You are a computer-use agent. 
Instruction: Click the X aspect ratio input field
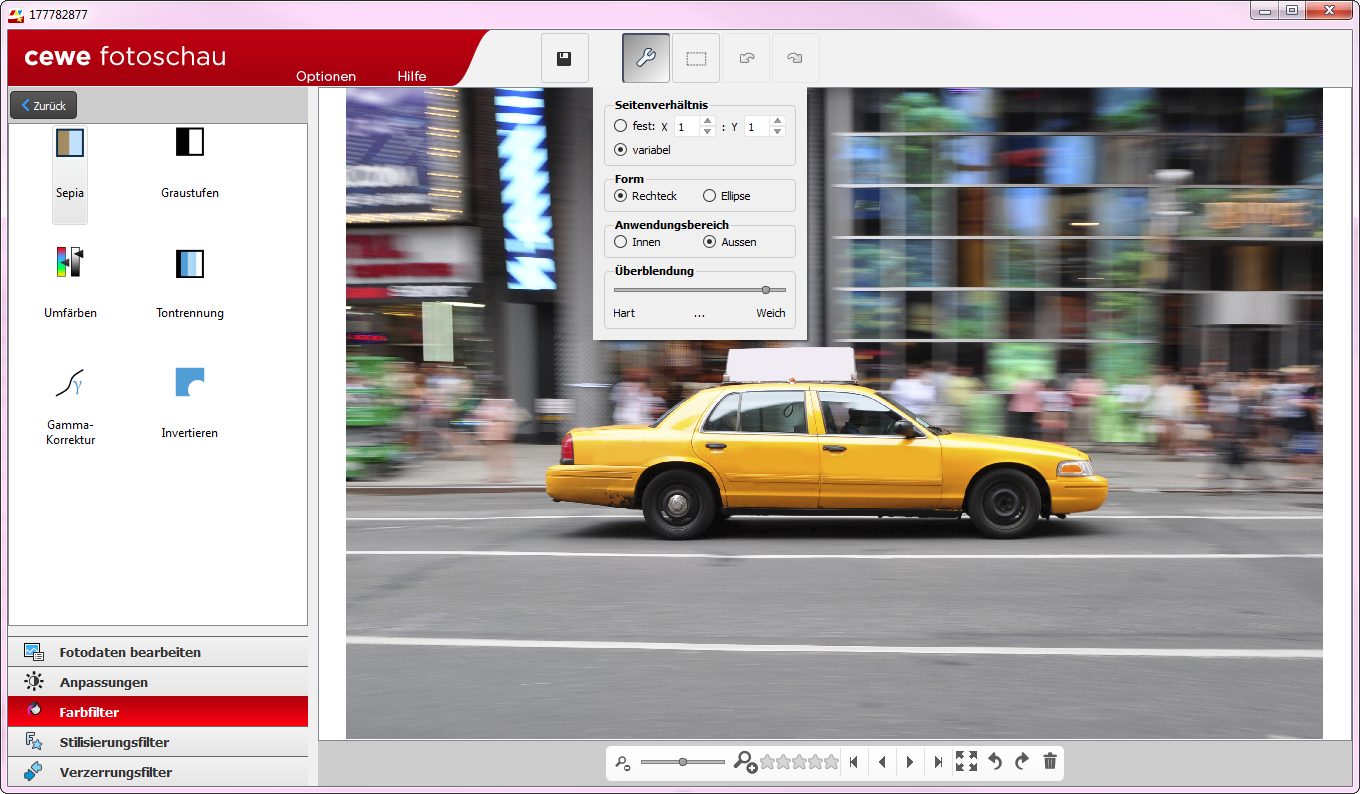tap(686, 127)
